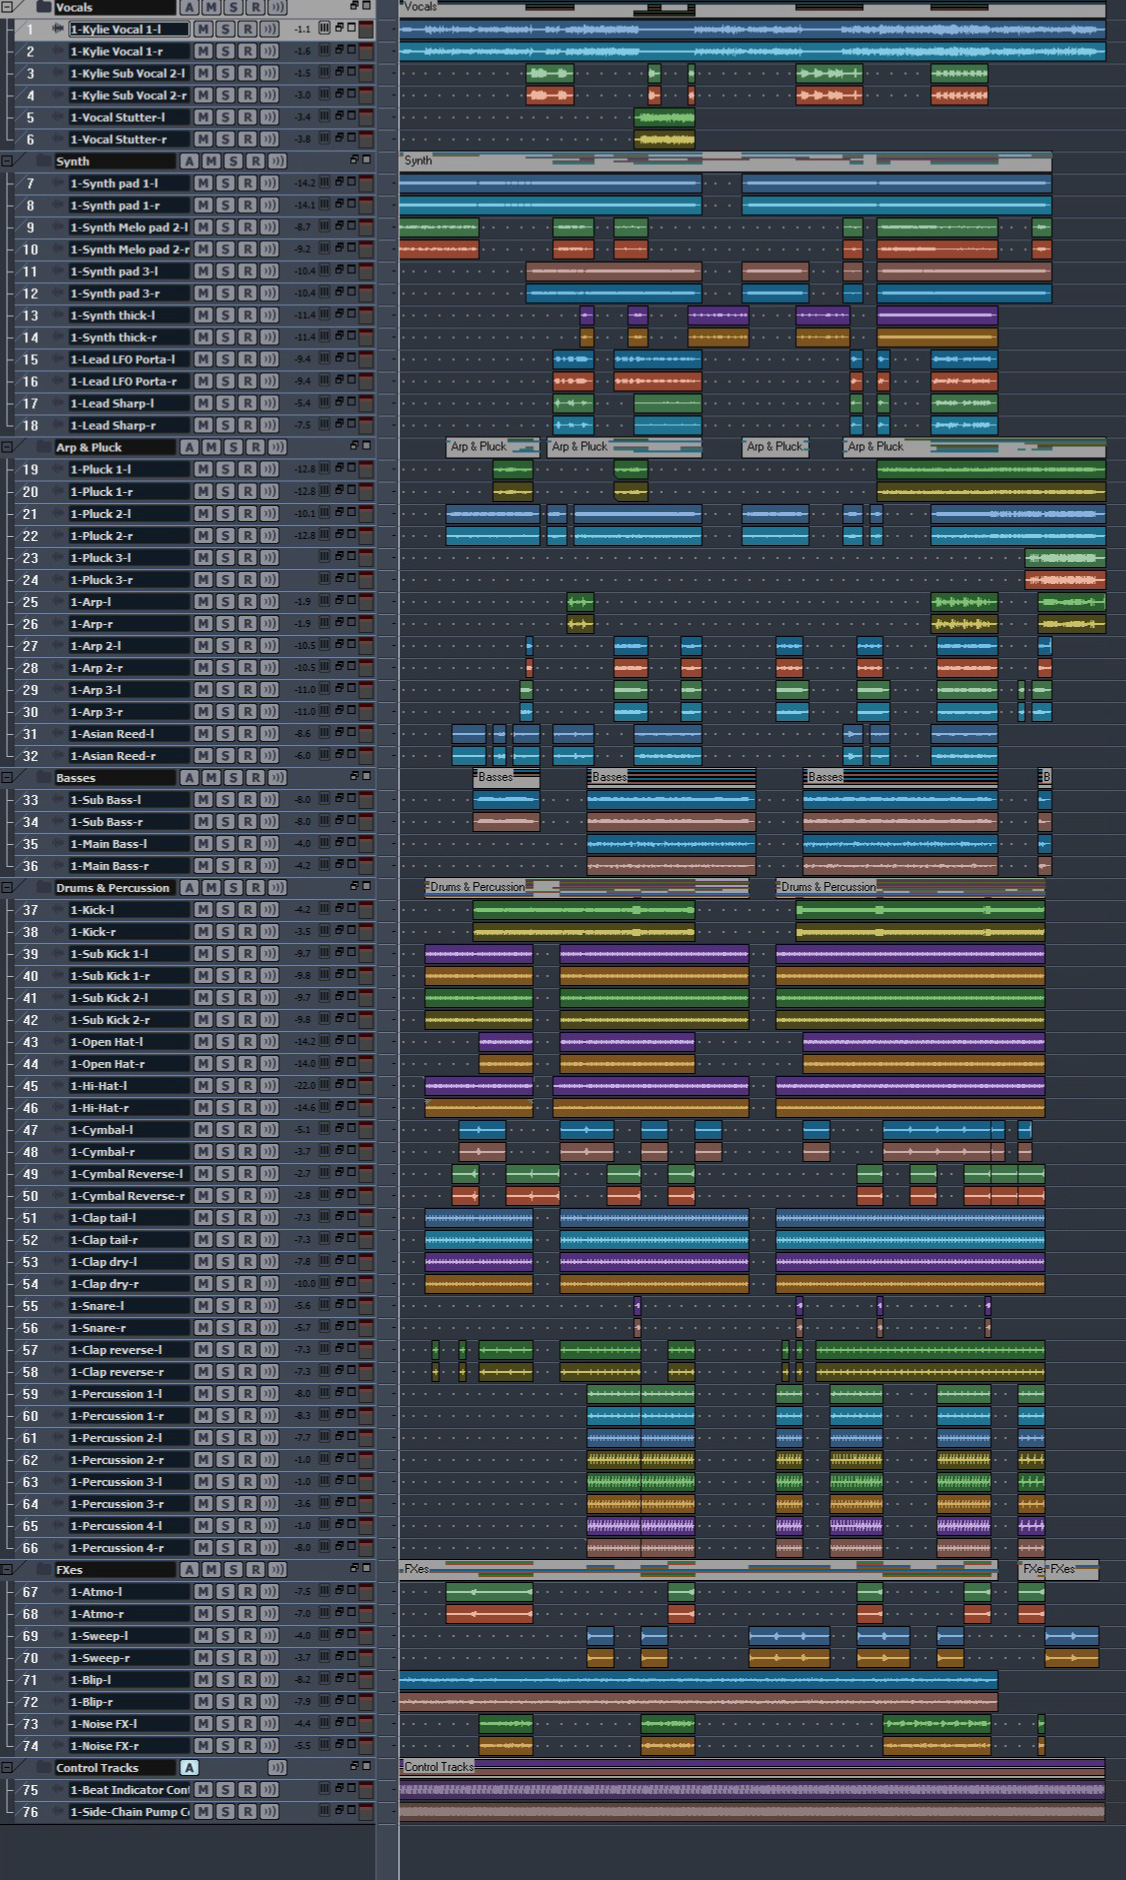
Task: Click first Basses folder clip header in arrangement
Action: pos(506,777)
